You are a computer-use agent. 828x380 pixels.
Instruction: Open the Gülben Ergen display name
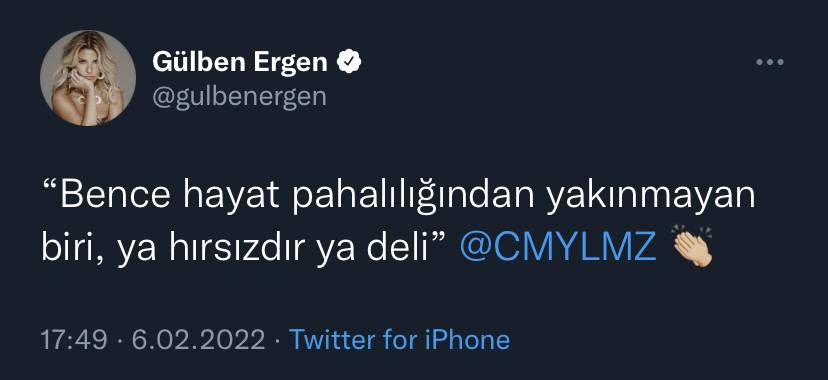coord(240,62)
